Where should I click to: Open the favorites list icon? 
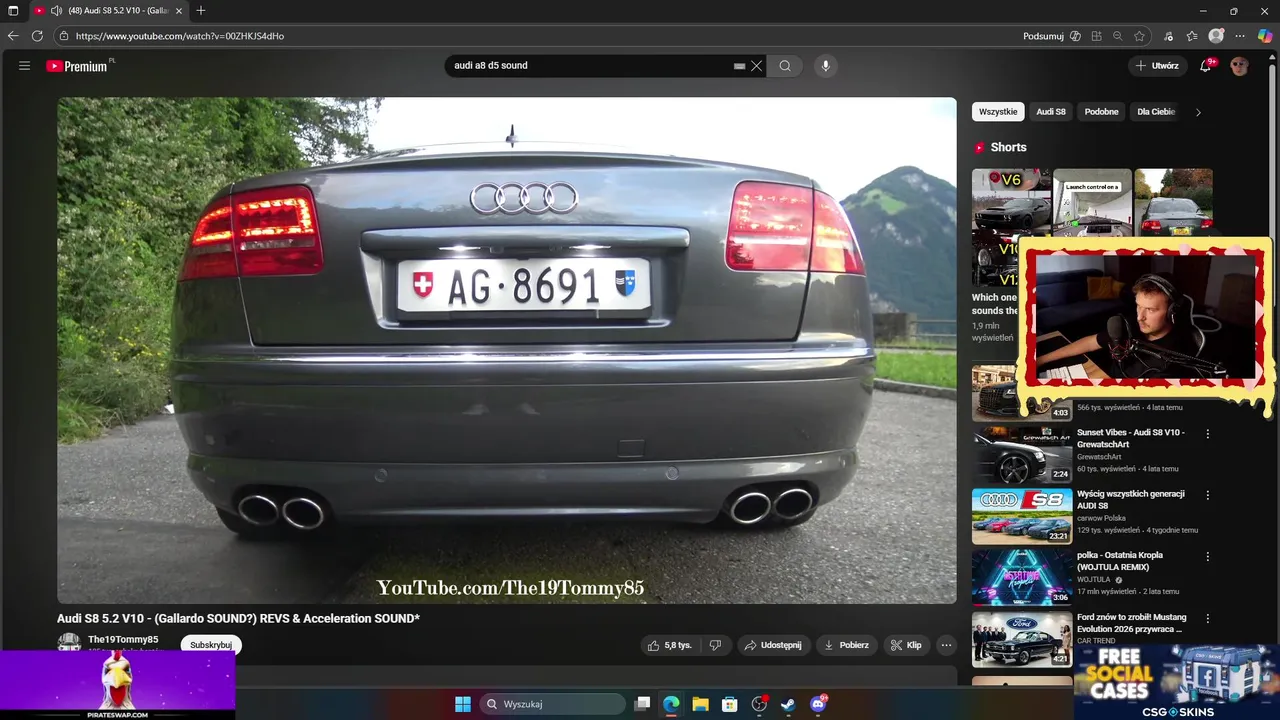1192,36
